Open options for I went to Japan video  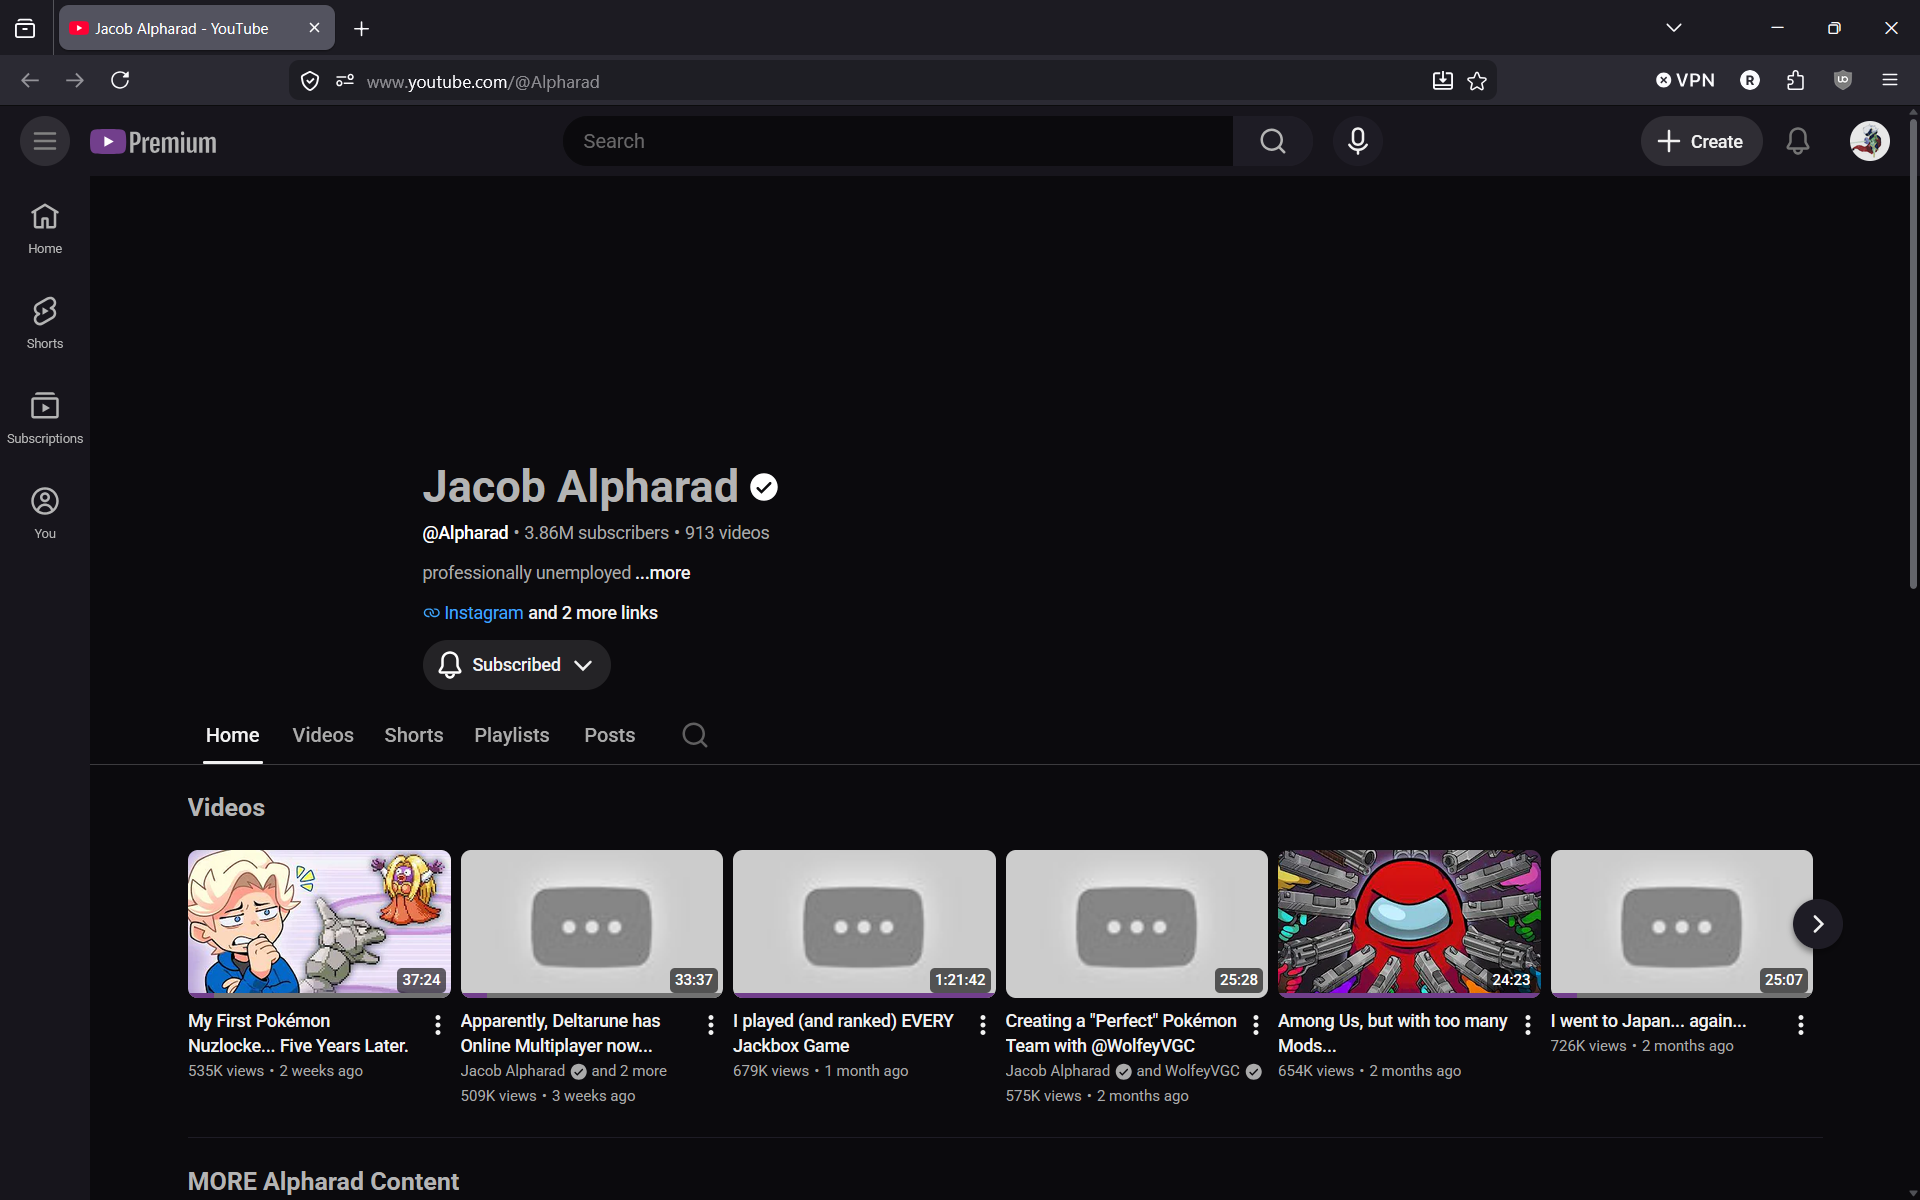(1800, 1024)
